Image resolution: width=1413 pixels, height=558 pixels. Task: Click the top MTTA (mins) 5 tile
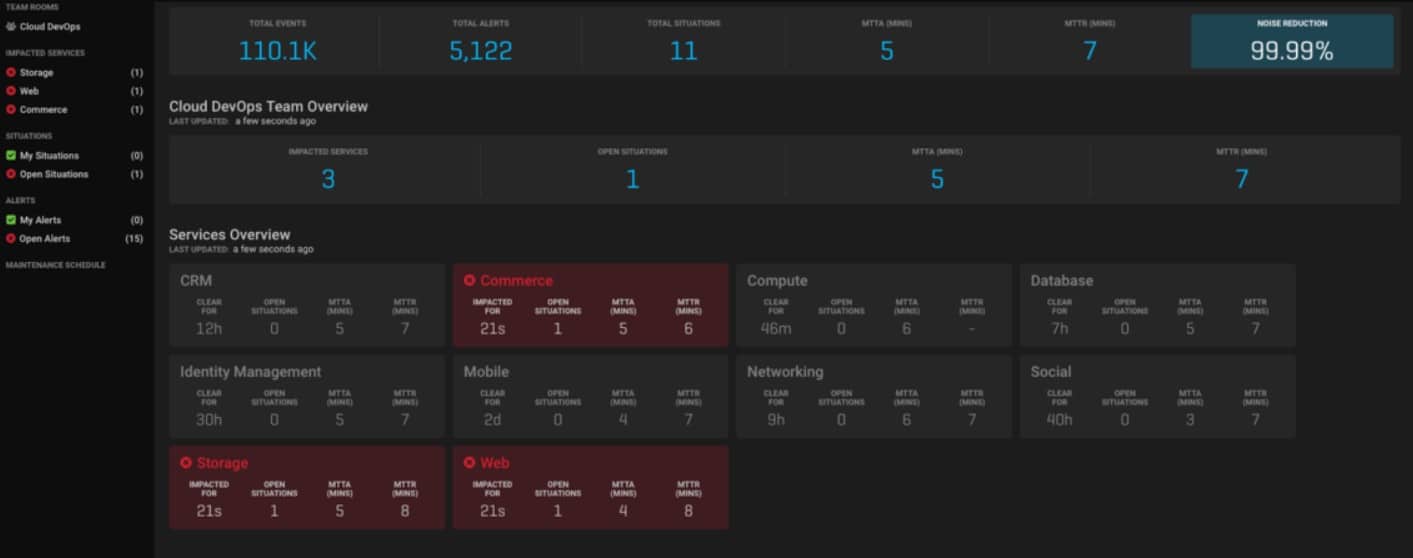(887, 41)
